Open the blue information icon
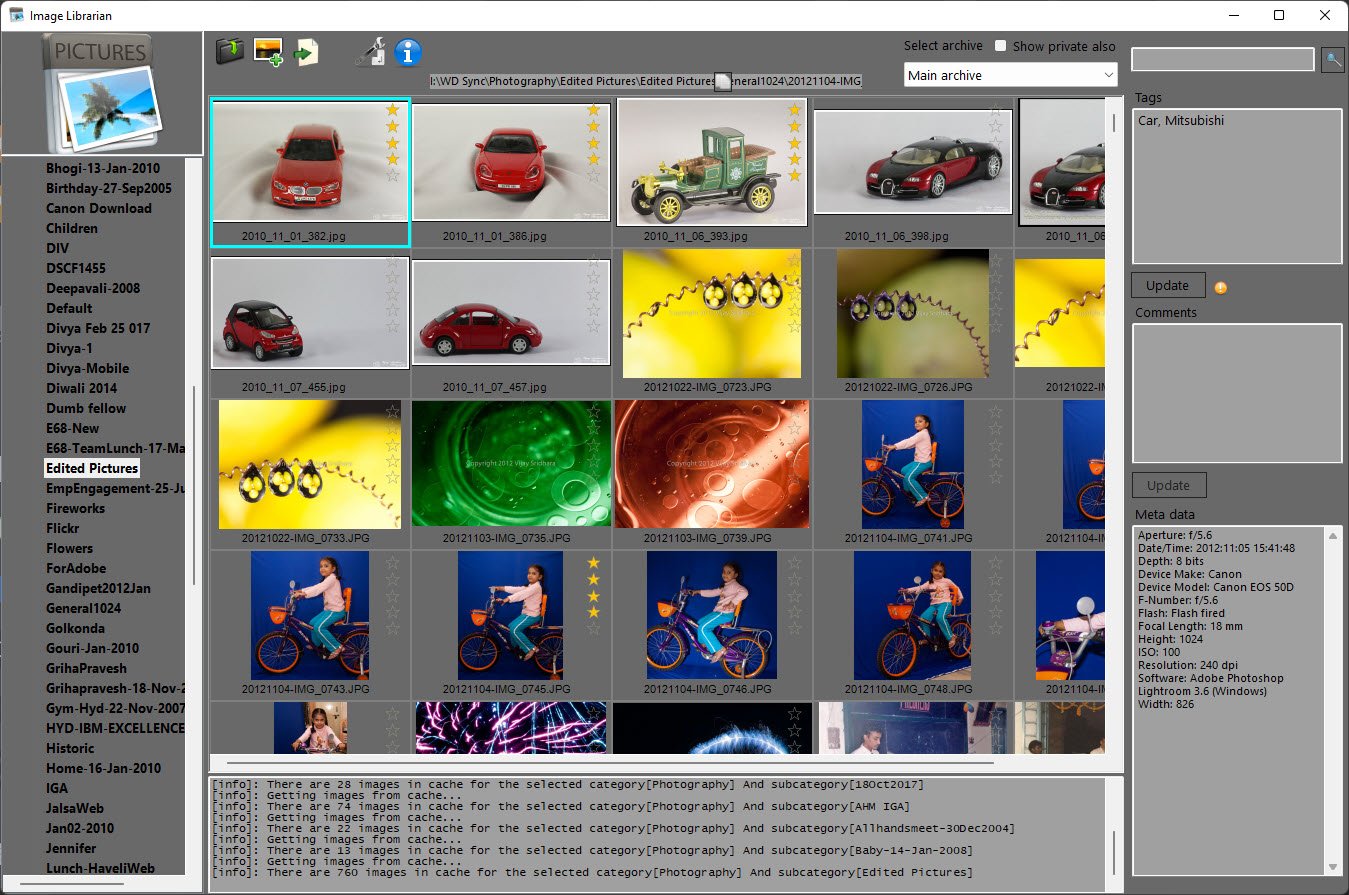This screenshot has height=895, width=1349. coord(408,51)
